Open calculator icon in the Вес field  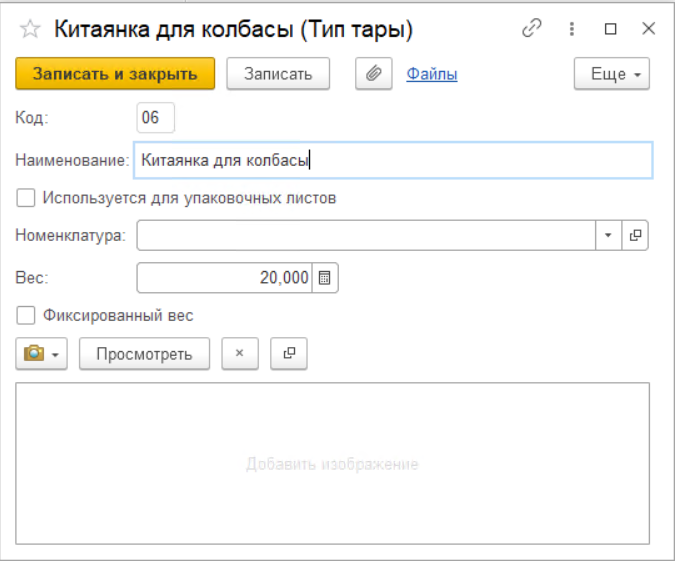325,278
